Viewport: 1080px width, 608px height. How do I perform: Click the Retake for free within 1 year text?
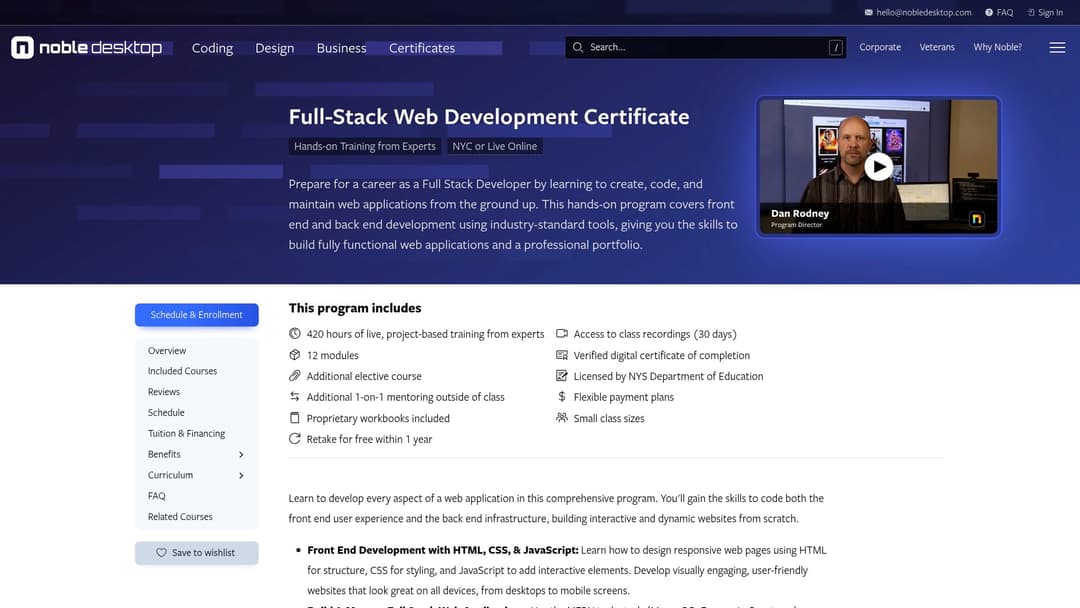[x=369, y=439]
